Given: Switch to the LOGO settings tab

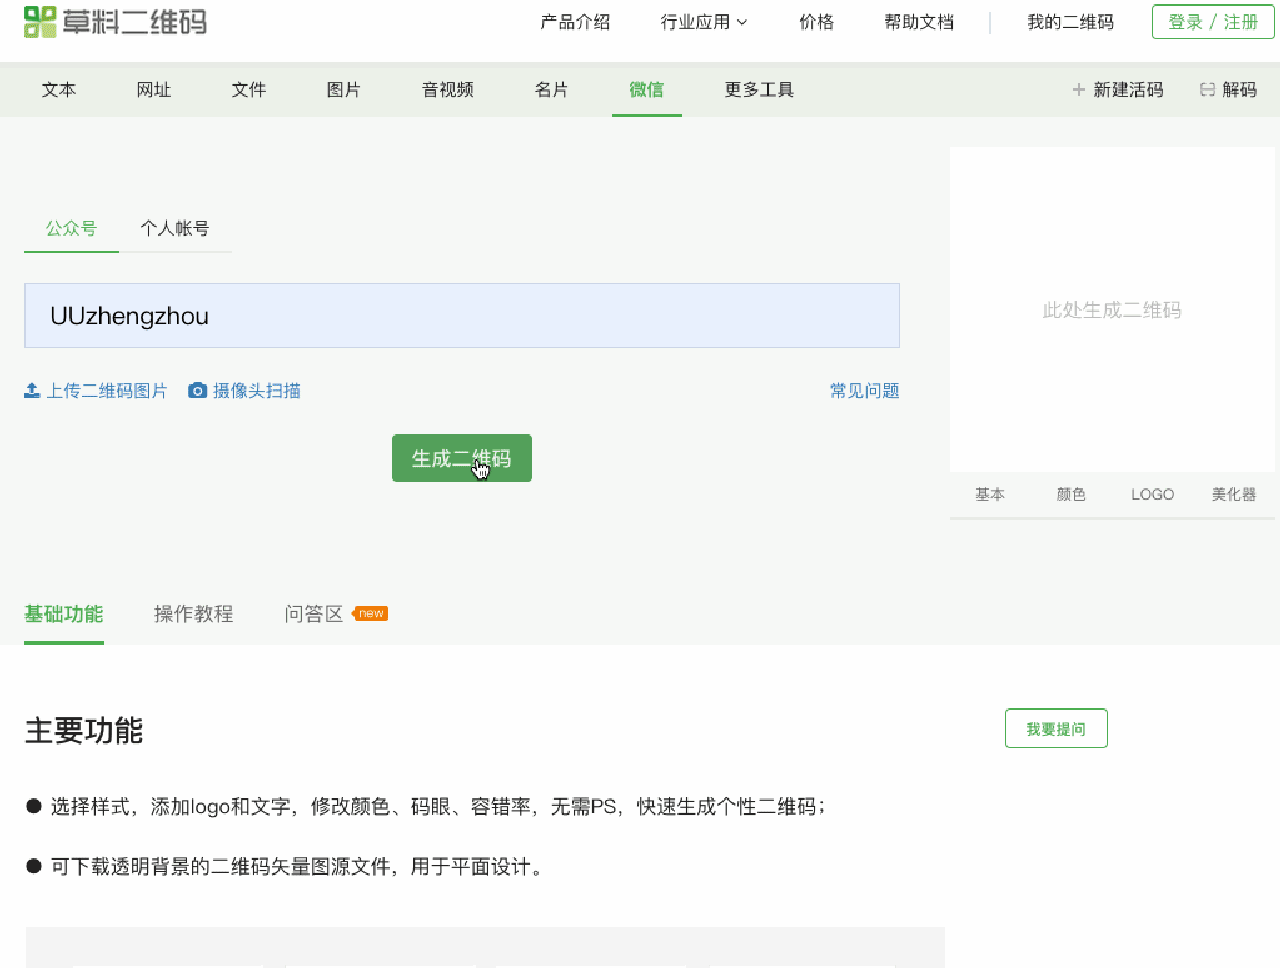Looking at the screenshot, I should tap(1152, 494).
